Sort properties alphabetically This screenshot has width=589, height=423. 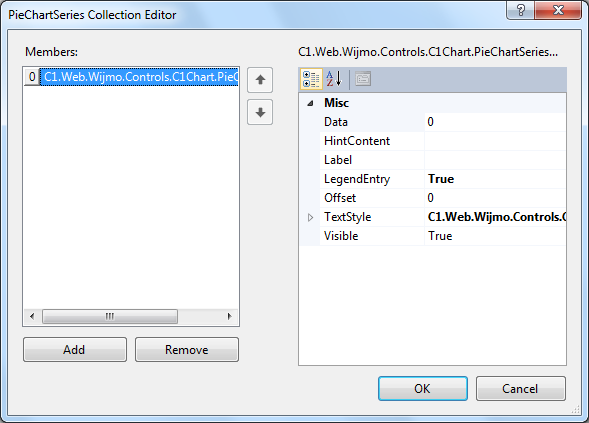[x=334, y=79]
